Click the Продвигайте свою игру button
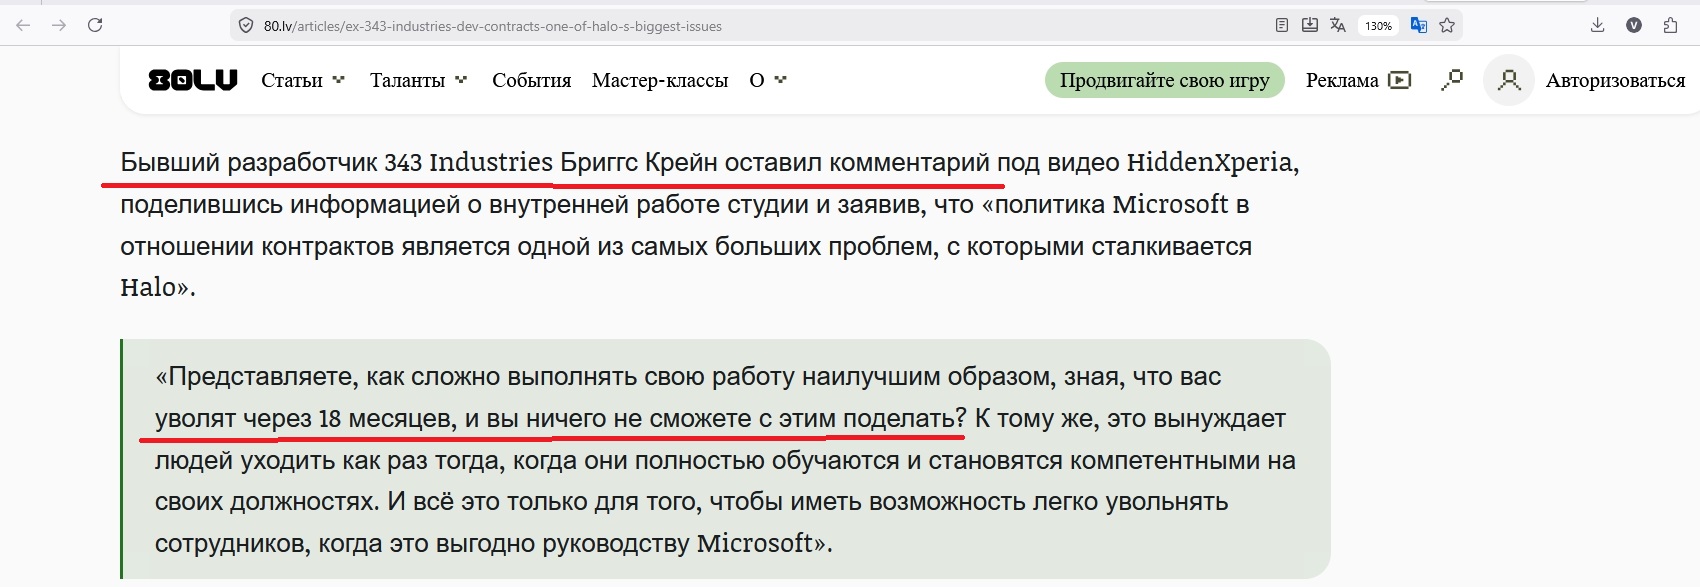Viewport: 1700px width, 587px height. point(1165,80)
